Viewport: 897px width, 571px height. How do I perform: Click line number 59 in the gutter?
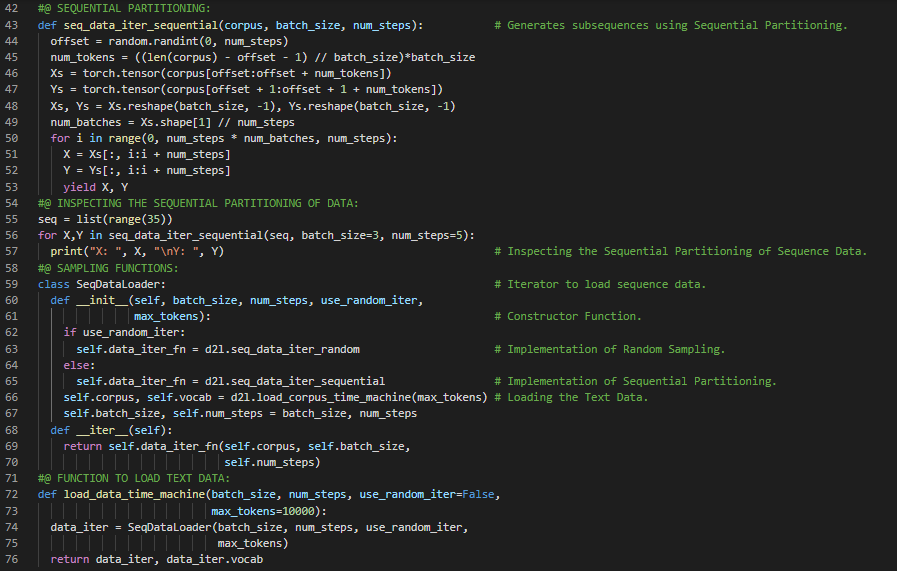coord(14,284)
